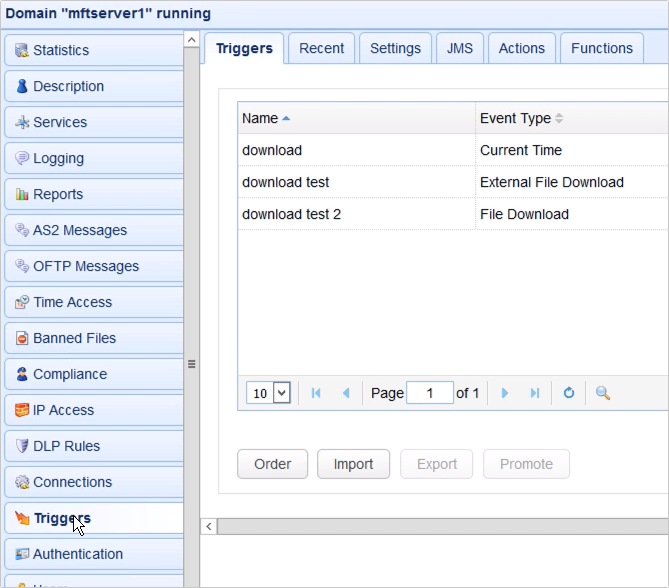Click the Order button
669x588 pixels.
pyautogui.click(x=272, y=464)
